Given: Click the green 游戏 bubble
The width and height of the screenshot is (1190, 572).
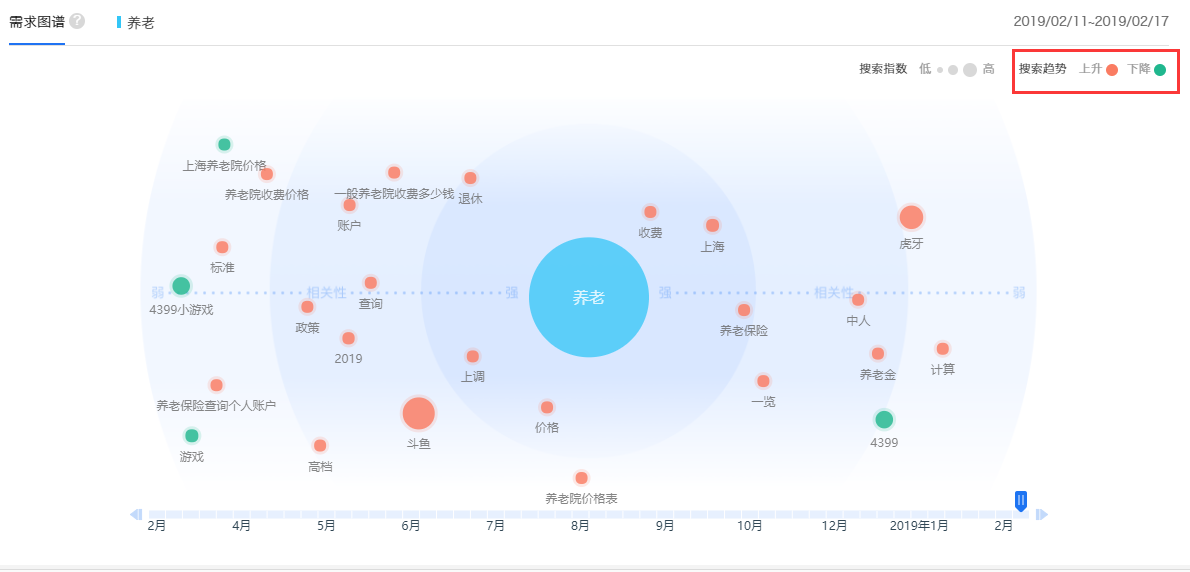Looking at the screenshot, I should pyautogui.click(x=192, y=435).
